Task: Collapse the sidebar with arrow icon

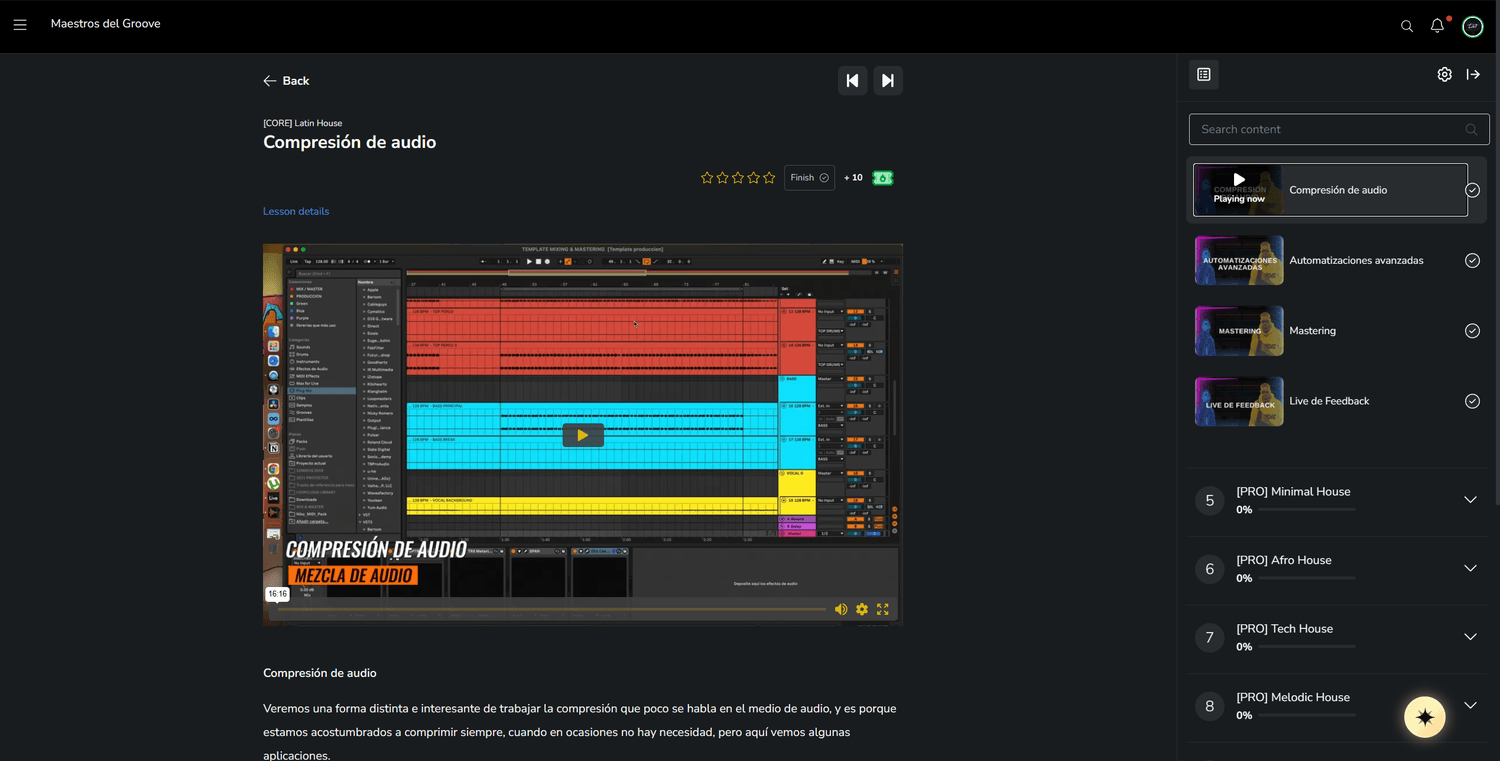Action: 1473,74
